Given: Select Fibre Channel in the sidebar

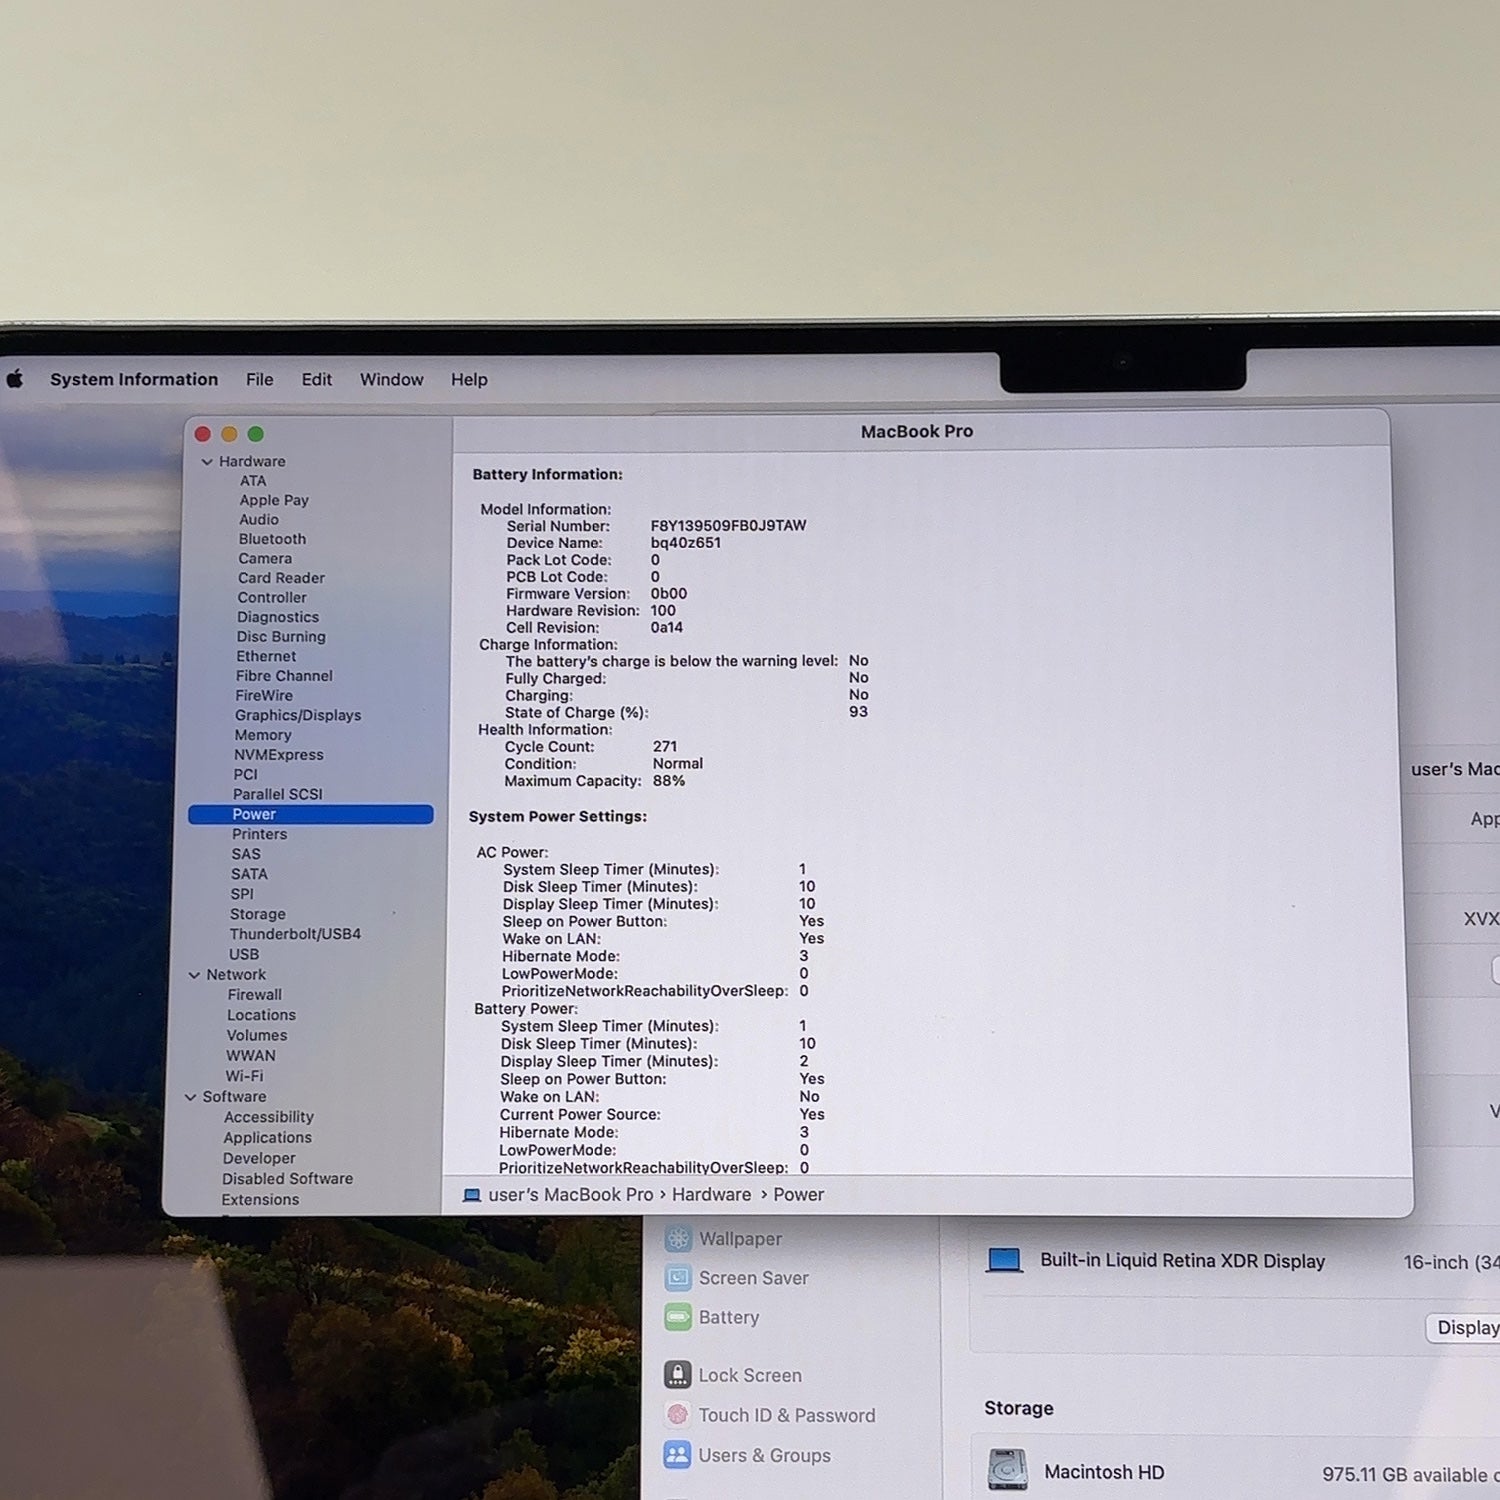Looking at the screenshot, I should pyautogui.click(x=284, y=676).
